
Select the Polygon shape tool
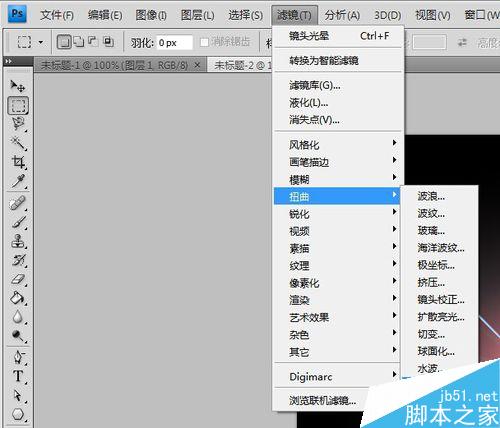click(x=18, y=415)
